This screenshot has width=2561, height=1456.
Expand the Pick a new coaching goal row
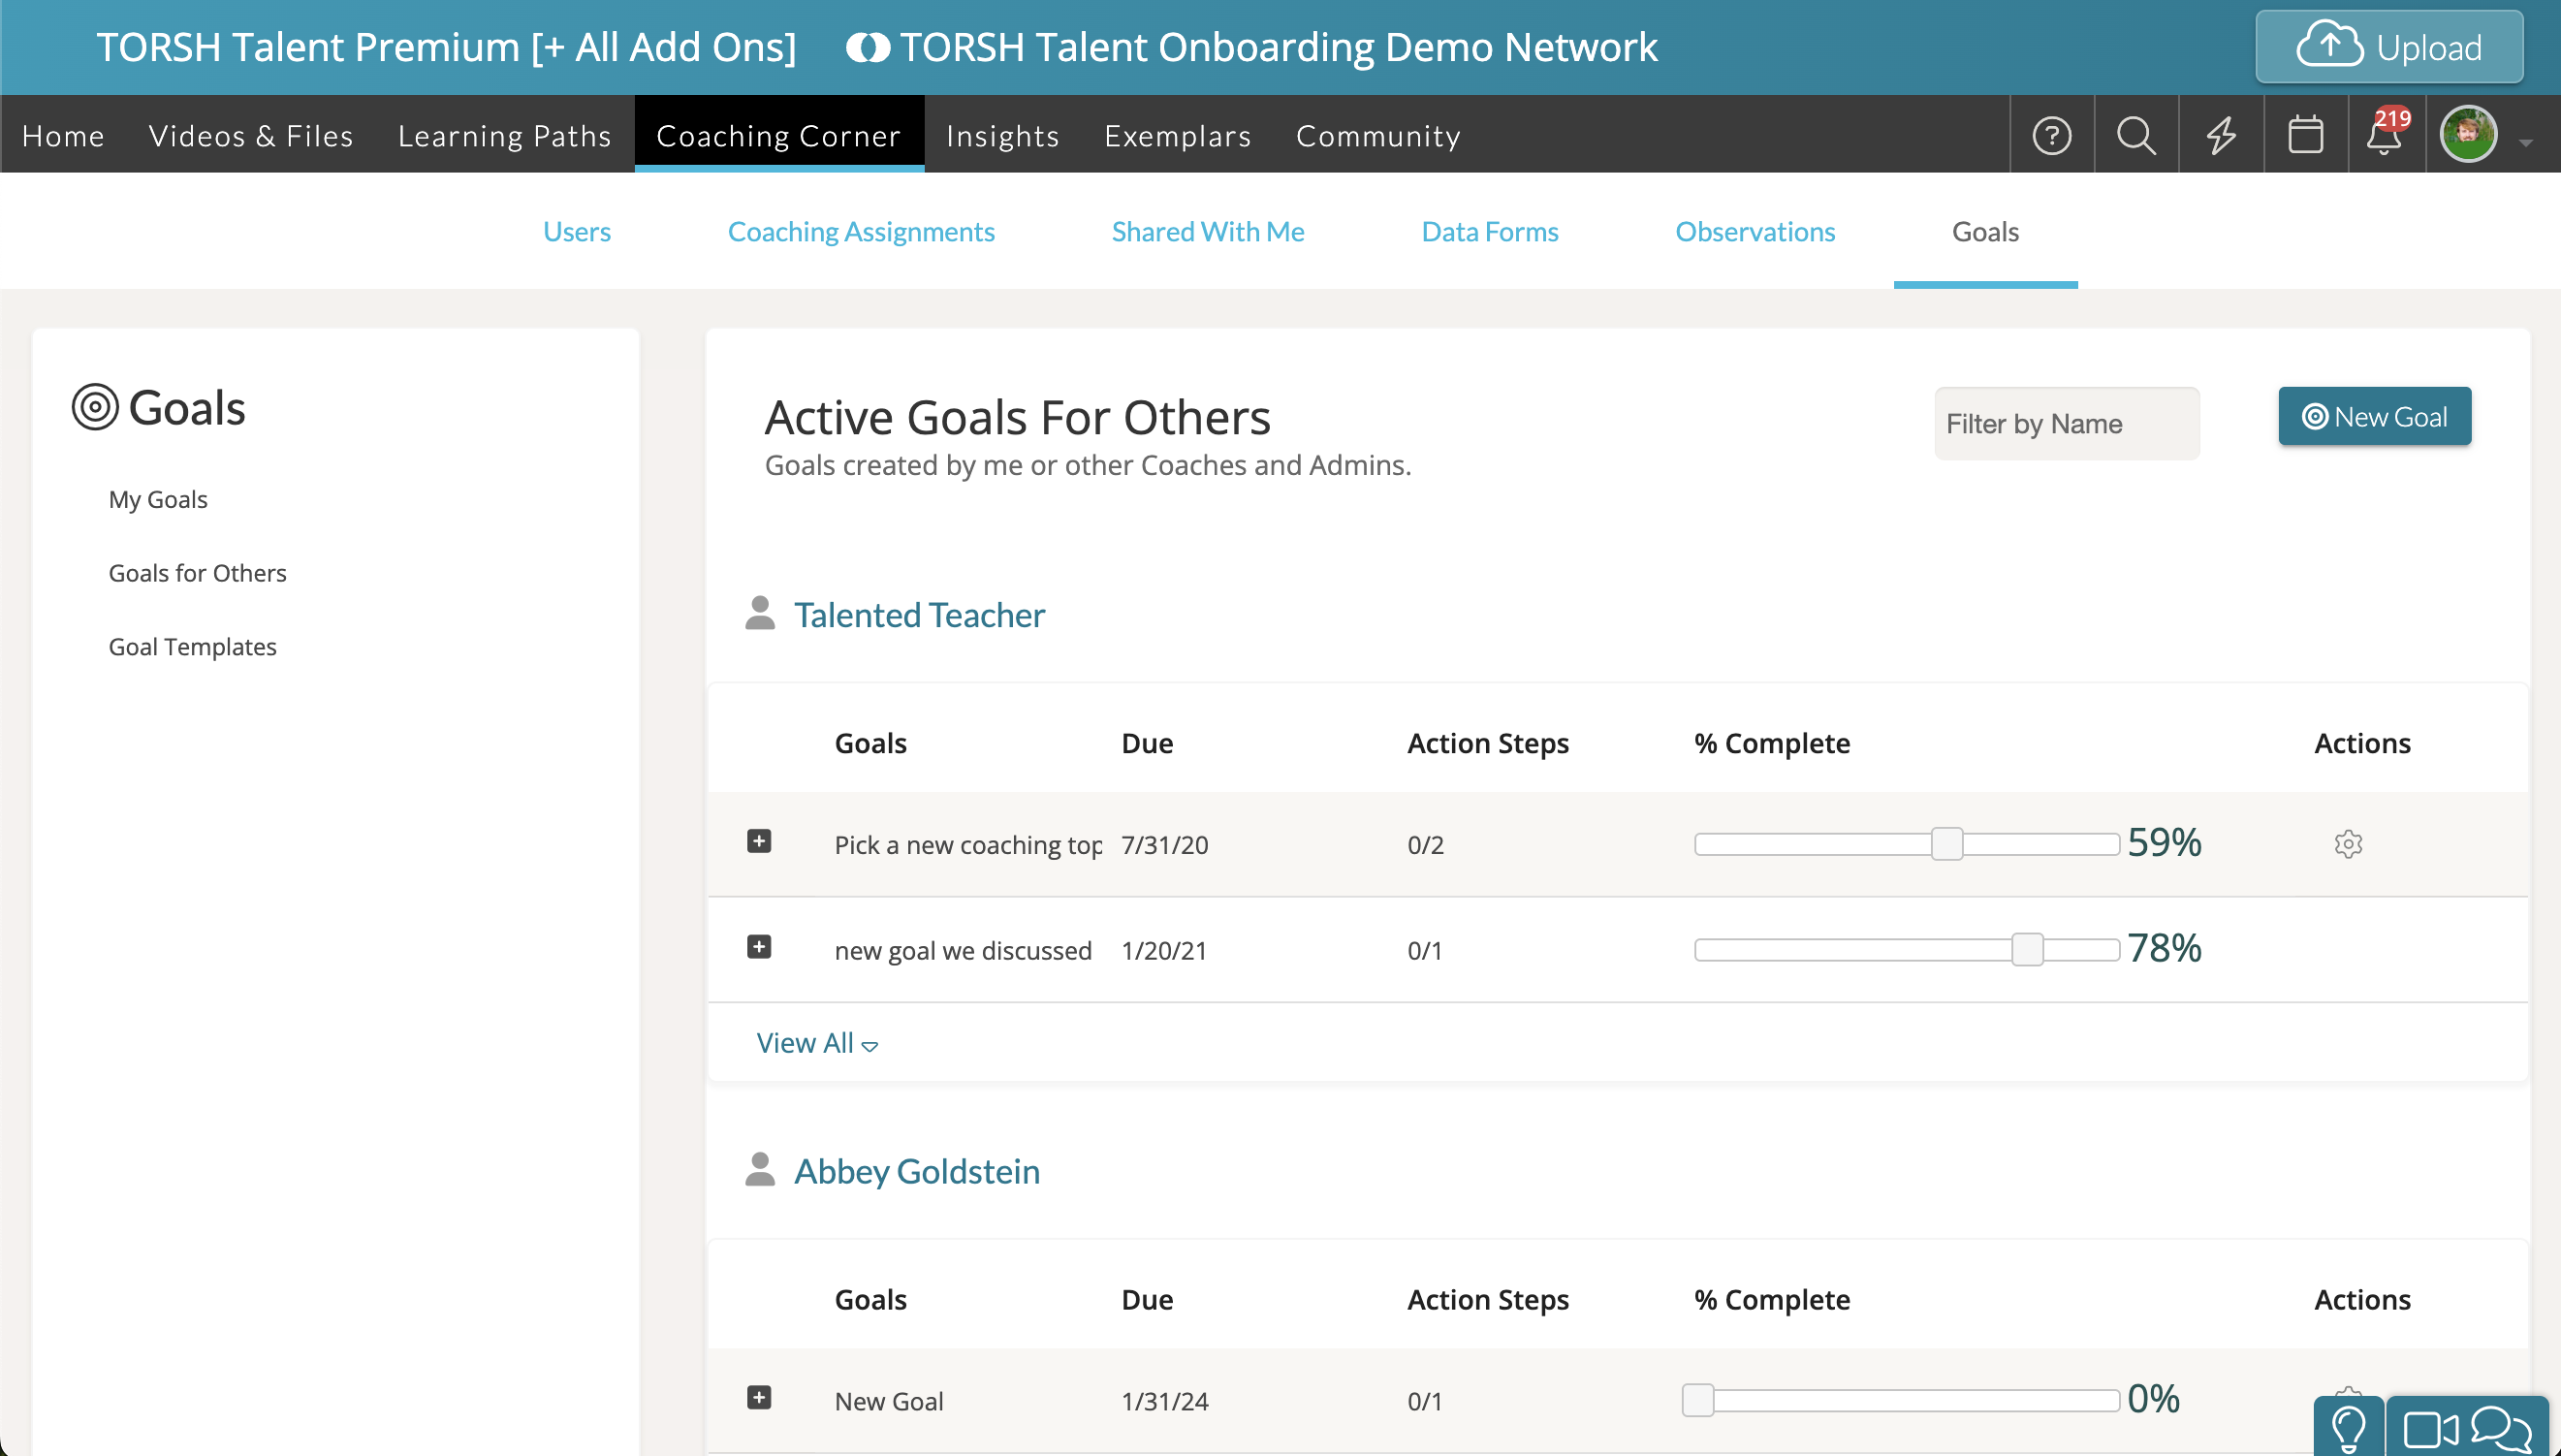pyautogui.click(x=759, y=841)
